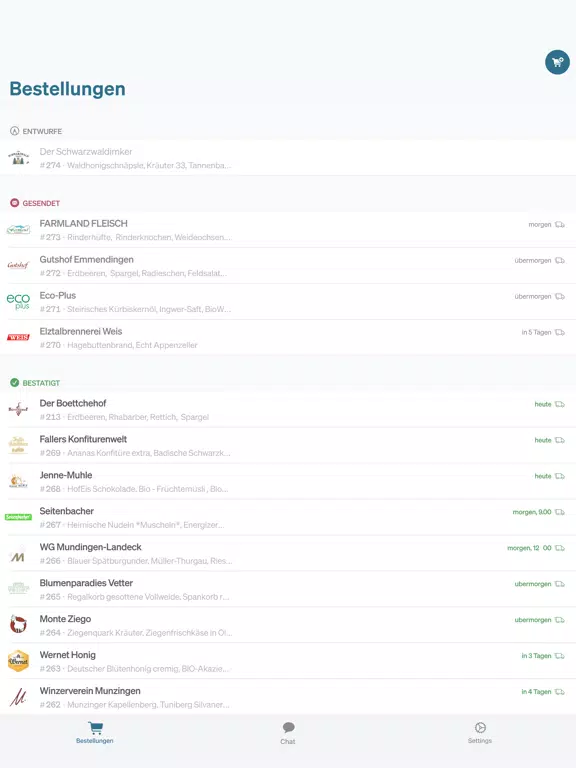Open Jenne-Muhle order
Screen dimensions: 576x768
click(288, 481)
